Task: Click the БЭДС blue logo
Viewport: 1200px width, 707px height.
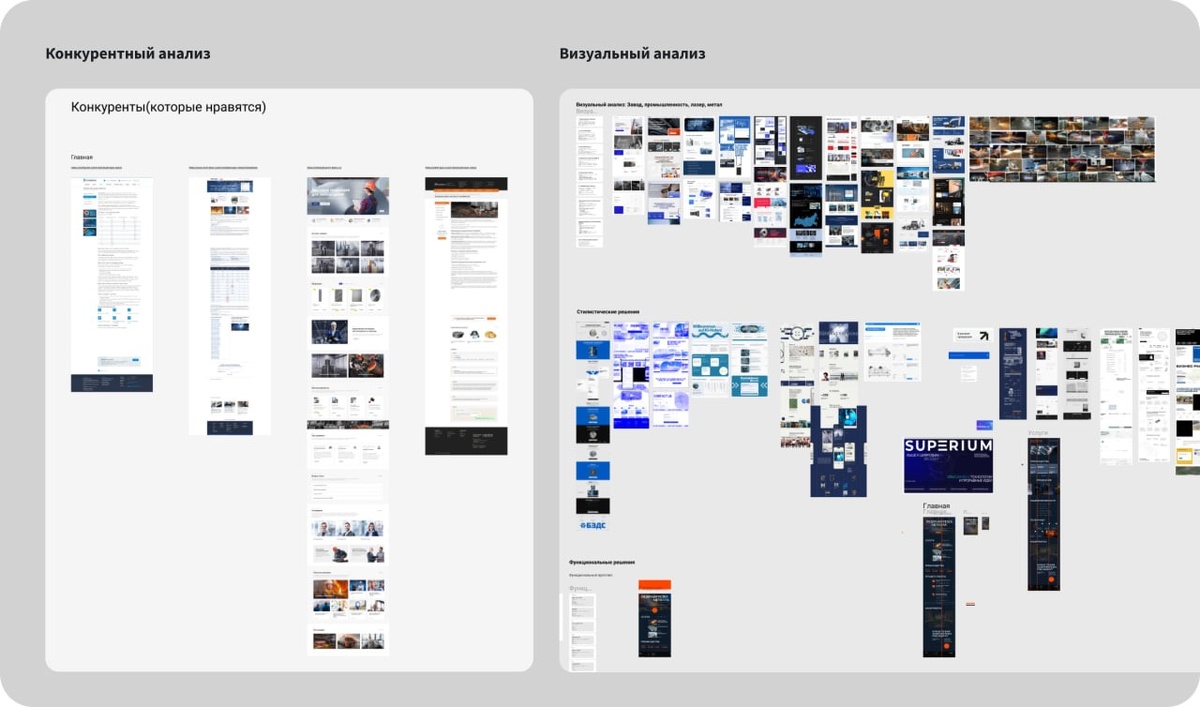Action: click(593, 525)
